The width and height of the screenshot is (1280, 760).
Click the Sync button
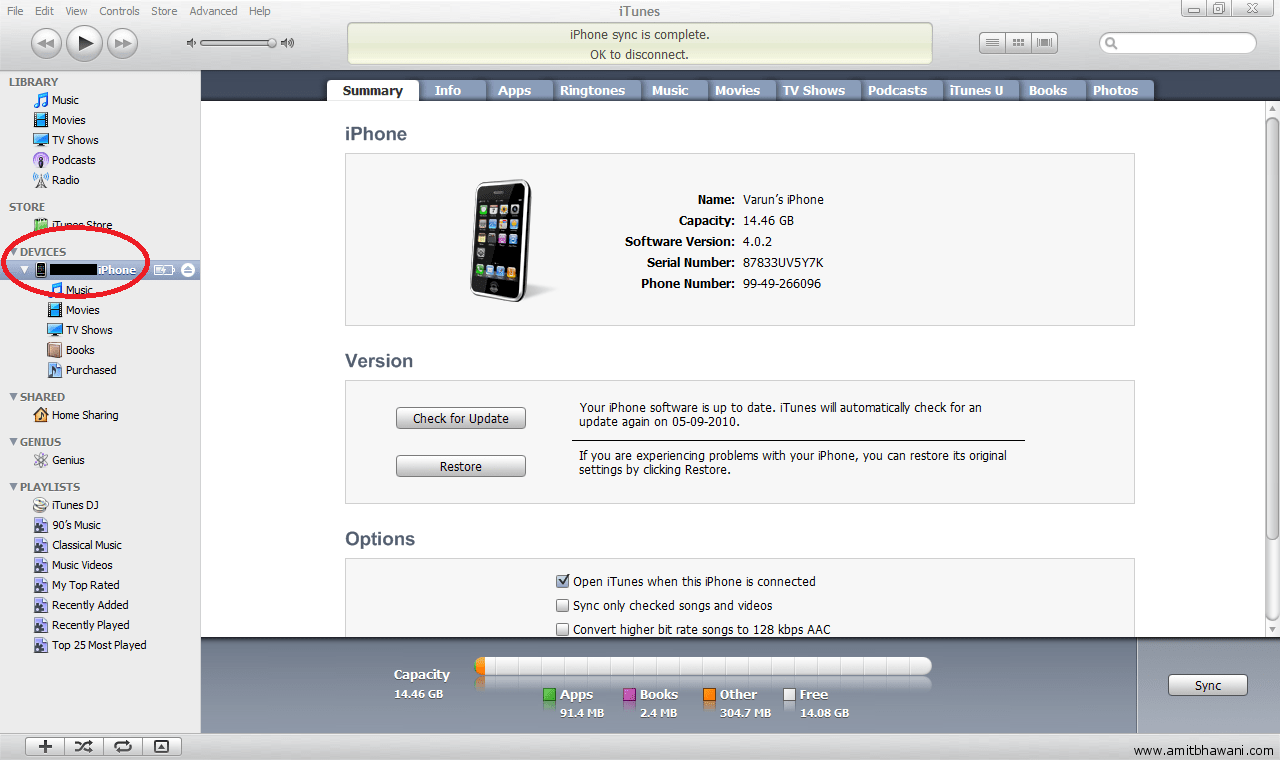(1208, 685)
